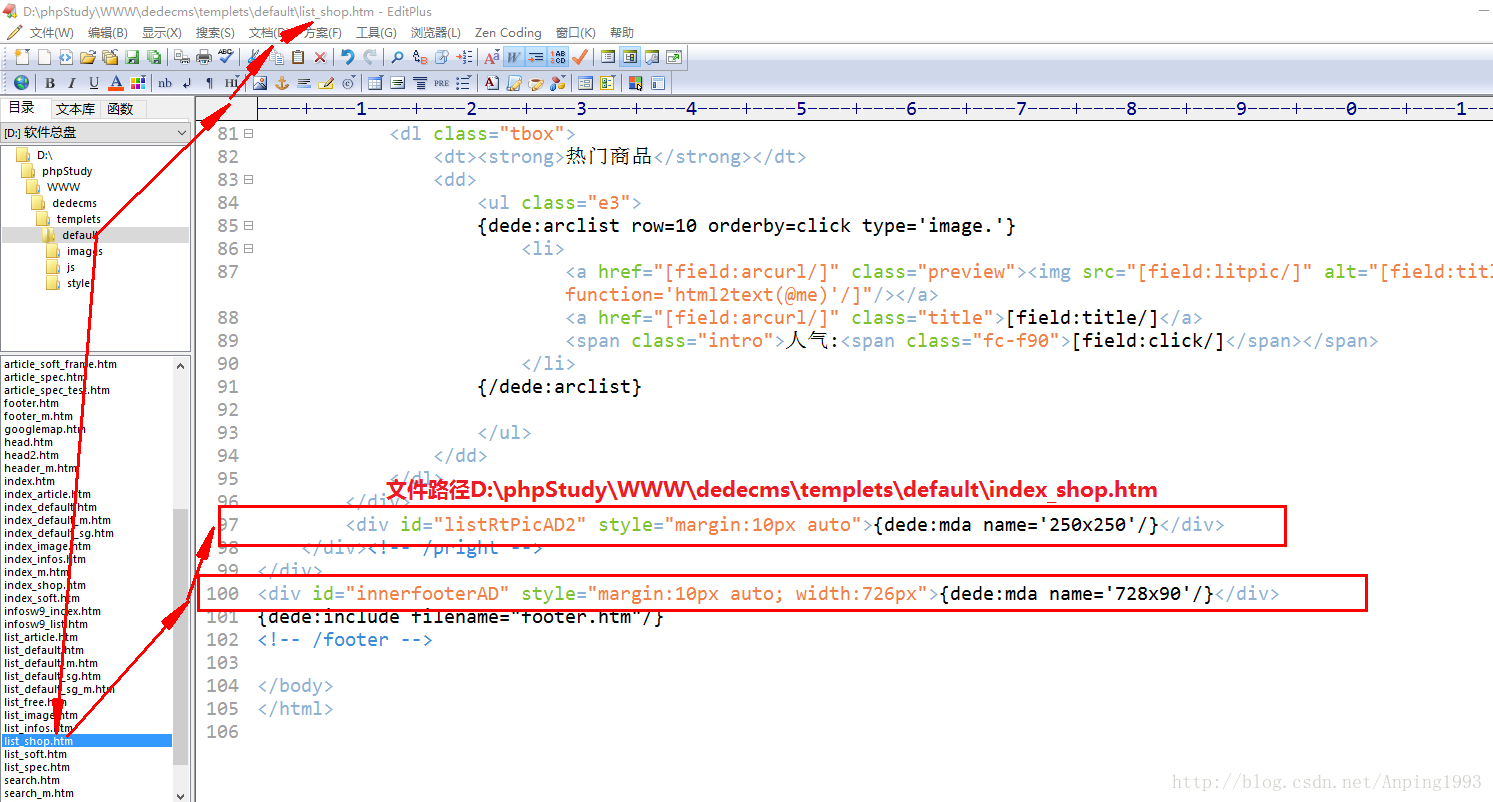The image size is (1493, 802).
Task: Open the 工具(G) menu
Action: click(376, 33)
